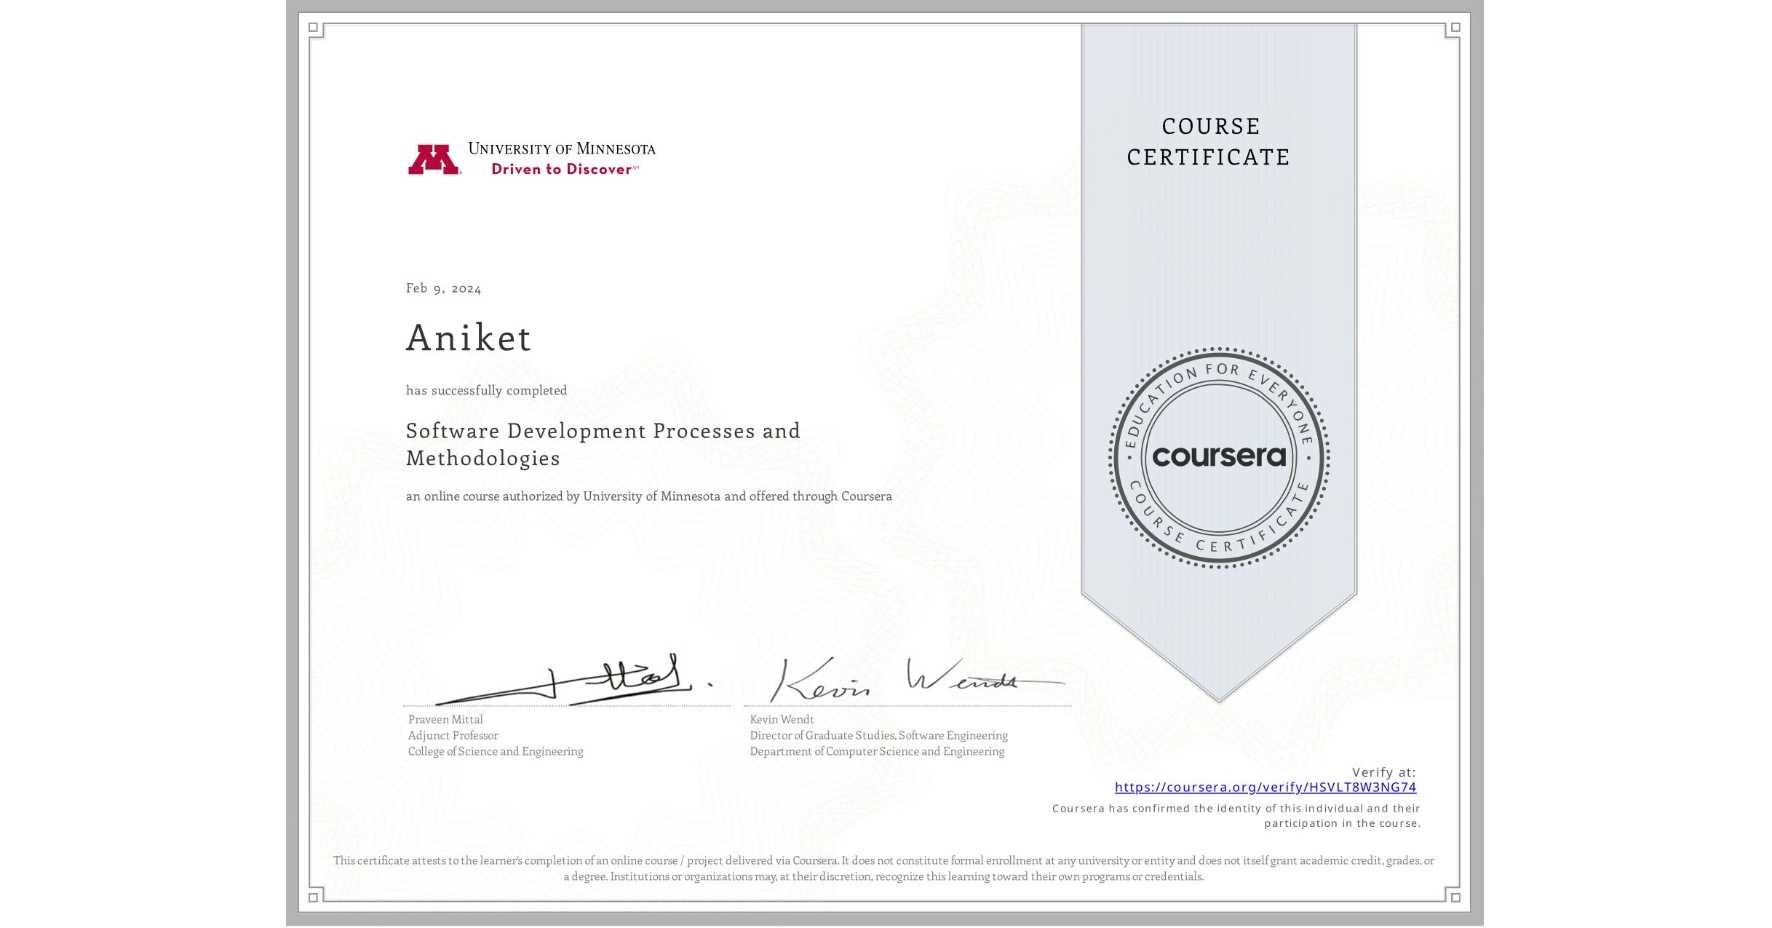
Task: Select the printed name 'Kevin Wendt'
Action: [x=782, y=719]
